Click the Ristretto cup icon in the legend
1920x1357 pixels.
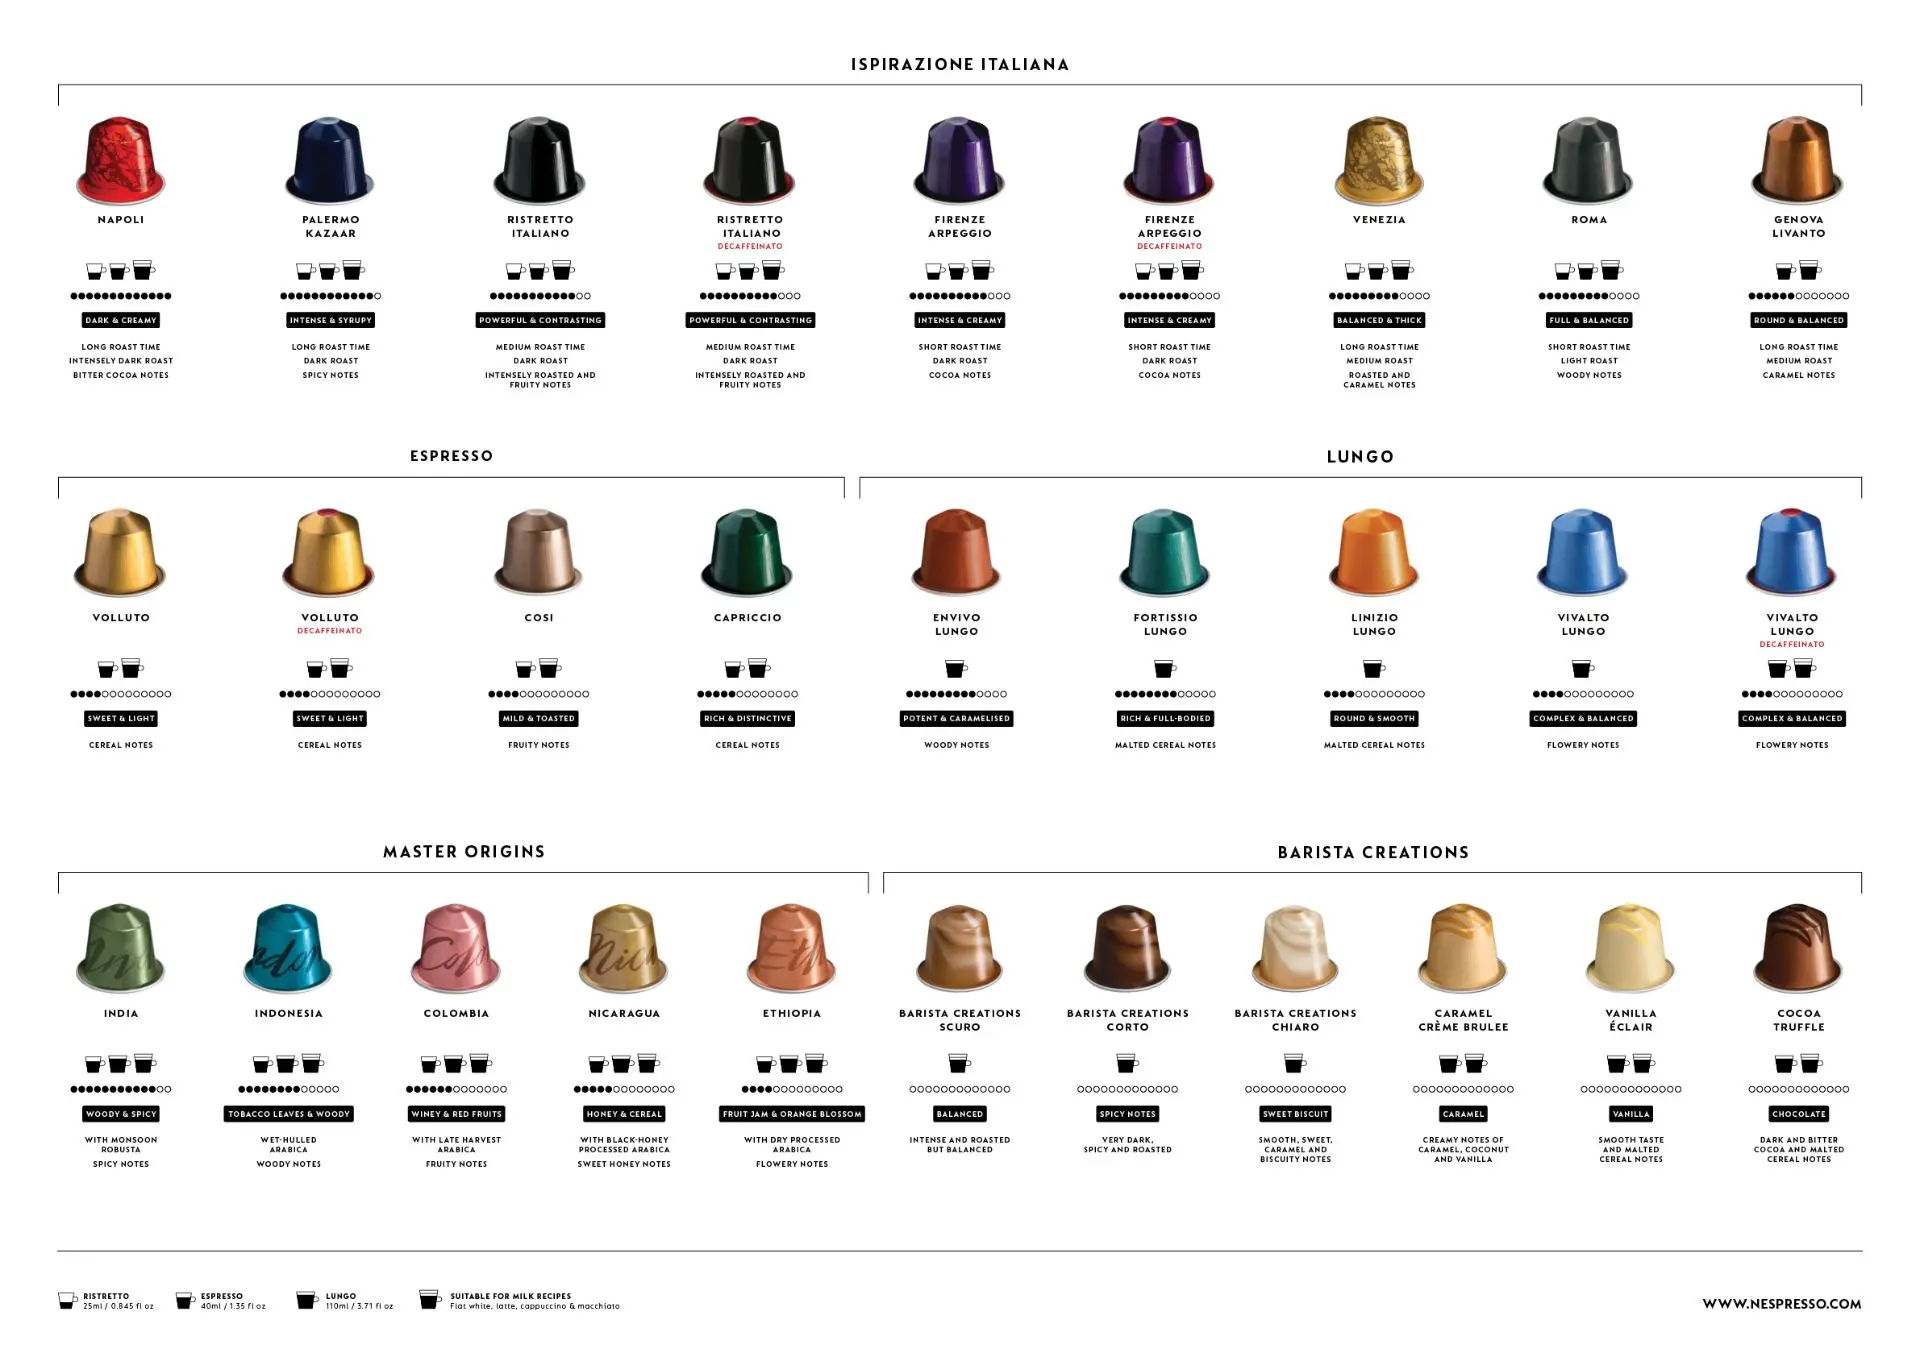pyautogui.click(x=67, y=1300)
